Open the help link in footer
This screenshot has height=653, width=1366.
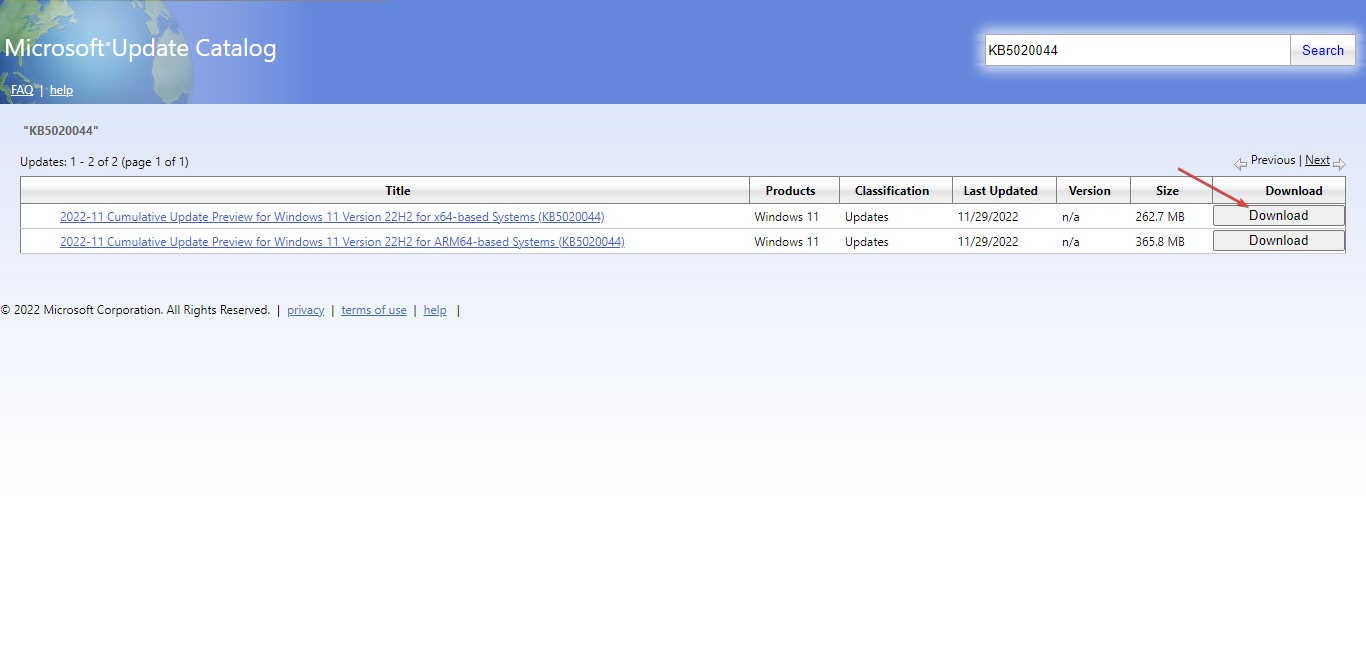tap(435, 311)
